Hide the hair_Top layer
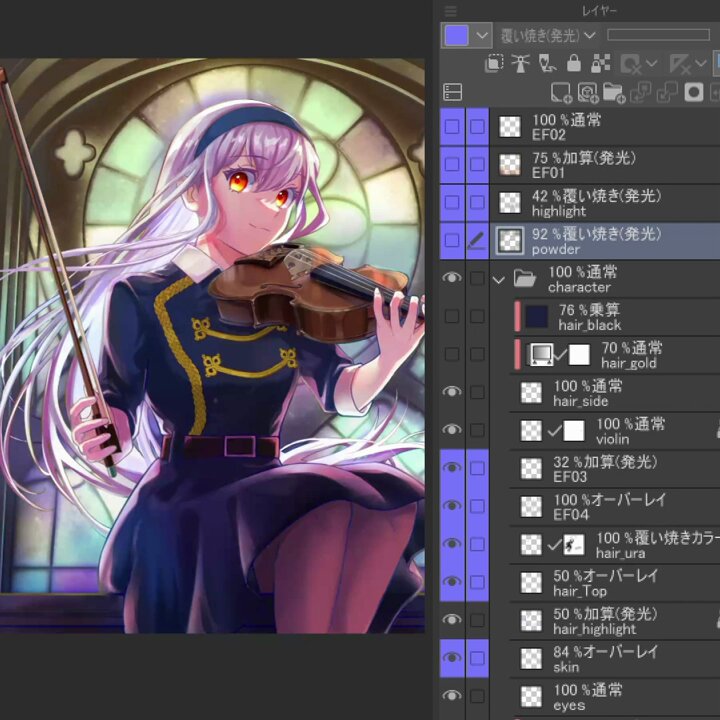This screenshot has width=720, height=720. point(452,582)
